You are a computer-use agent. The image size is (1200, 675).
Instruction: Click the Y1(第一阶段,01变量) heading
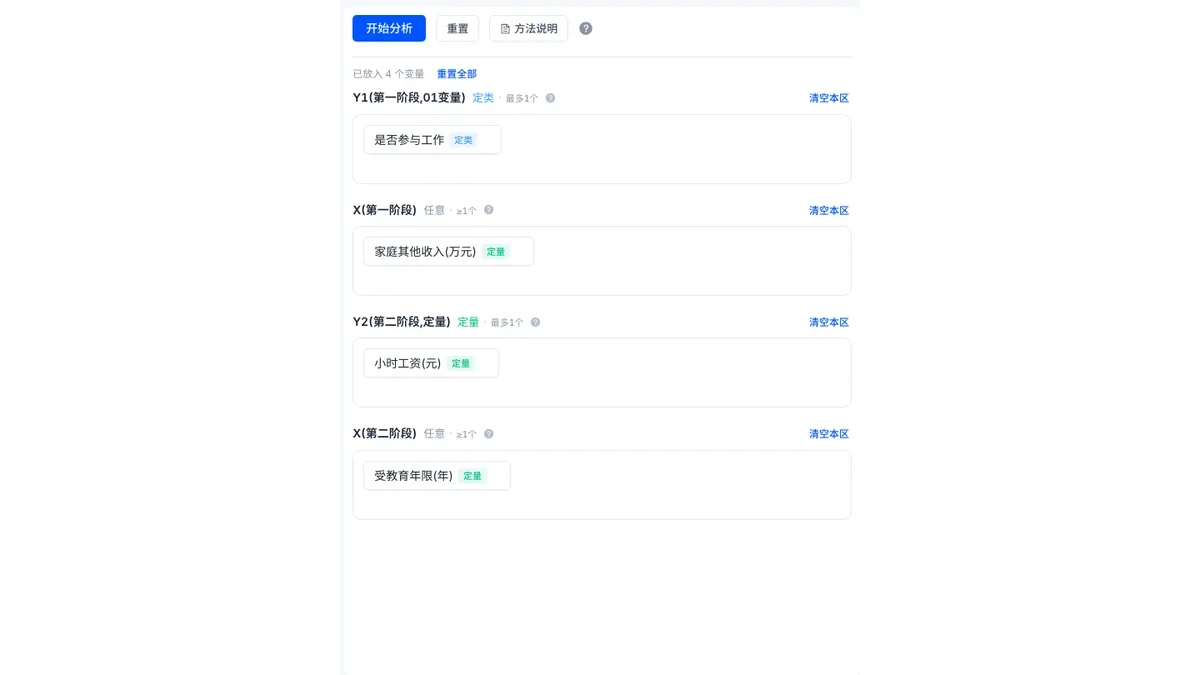409,98
